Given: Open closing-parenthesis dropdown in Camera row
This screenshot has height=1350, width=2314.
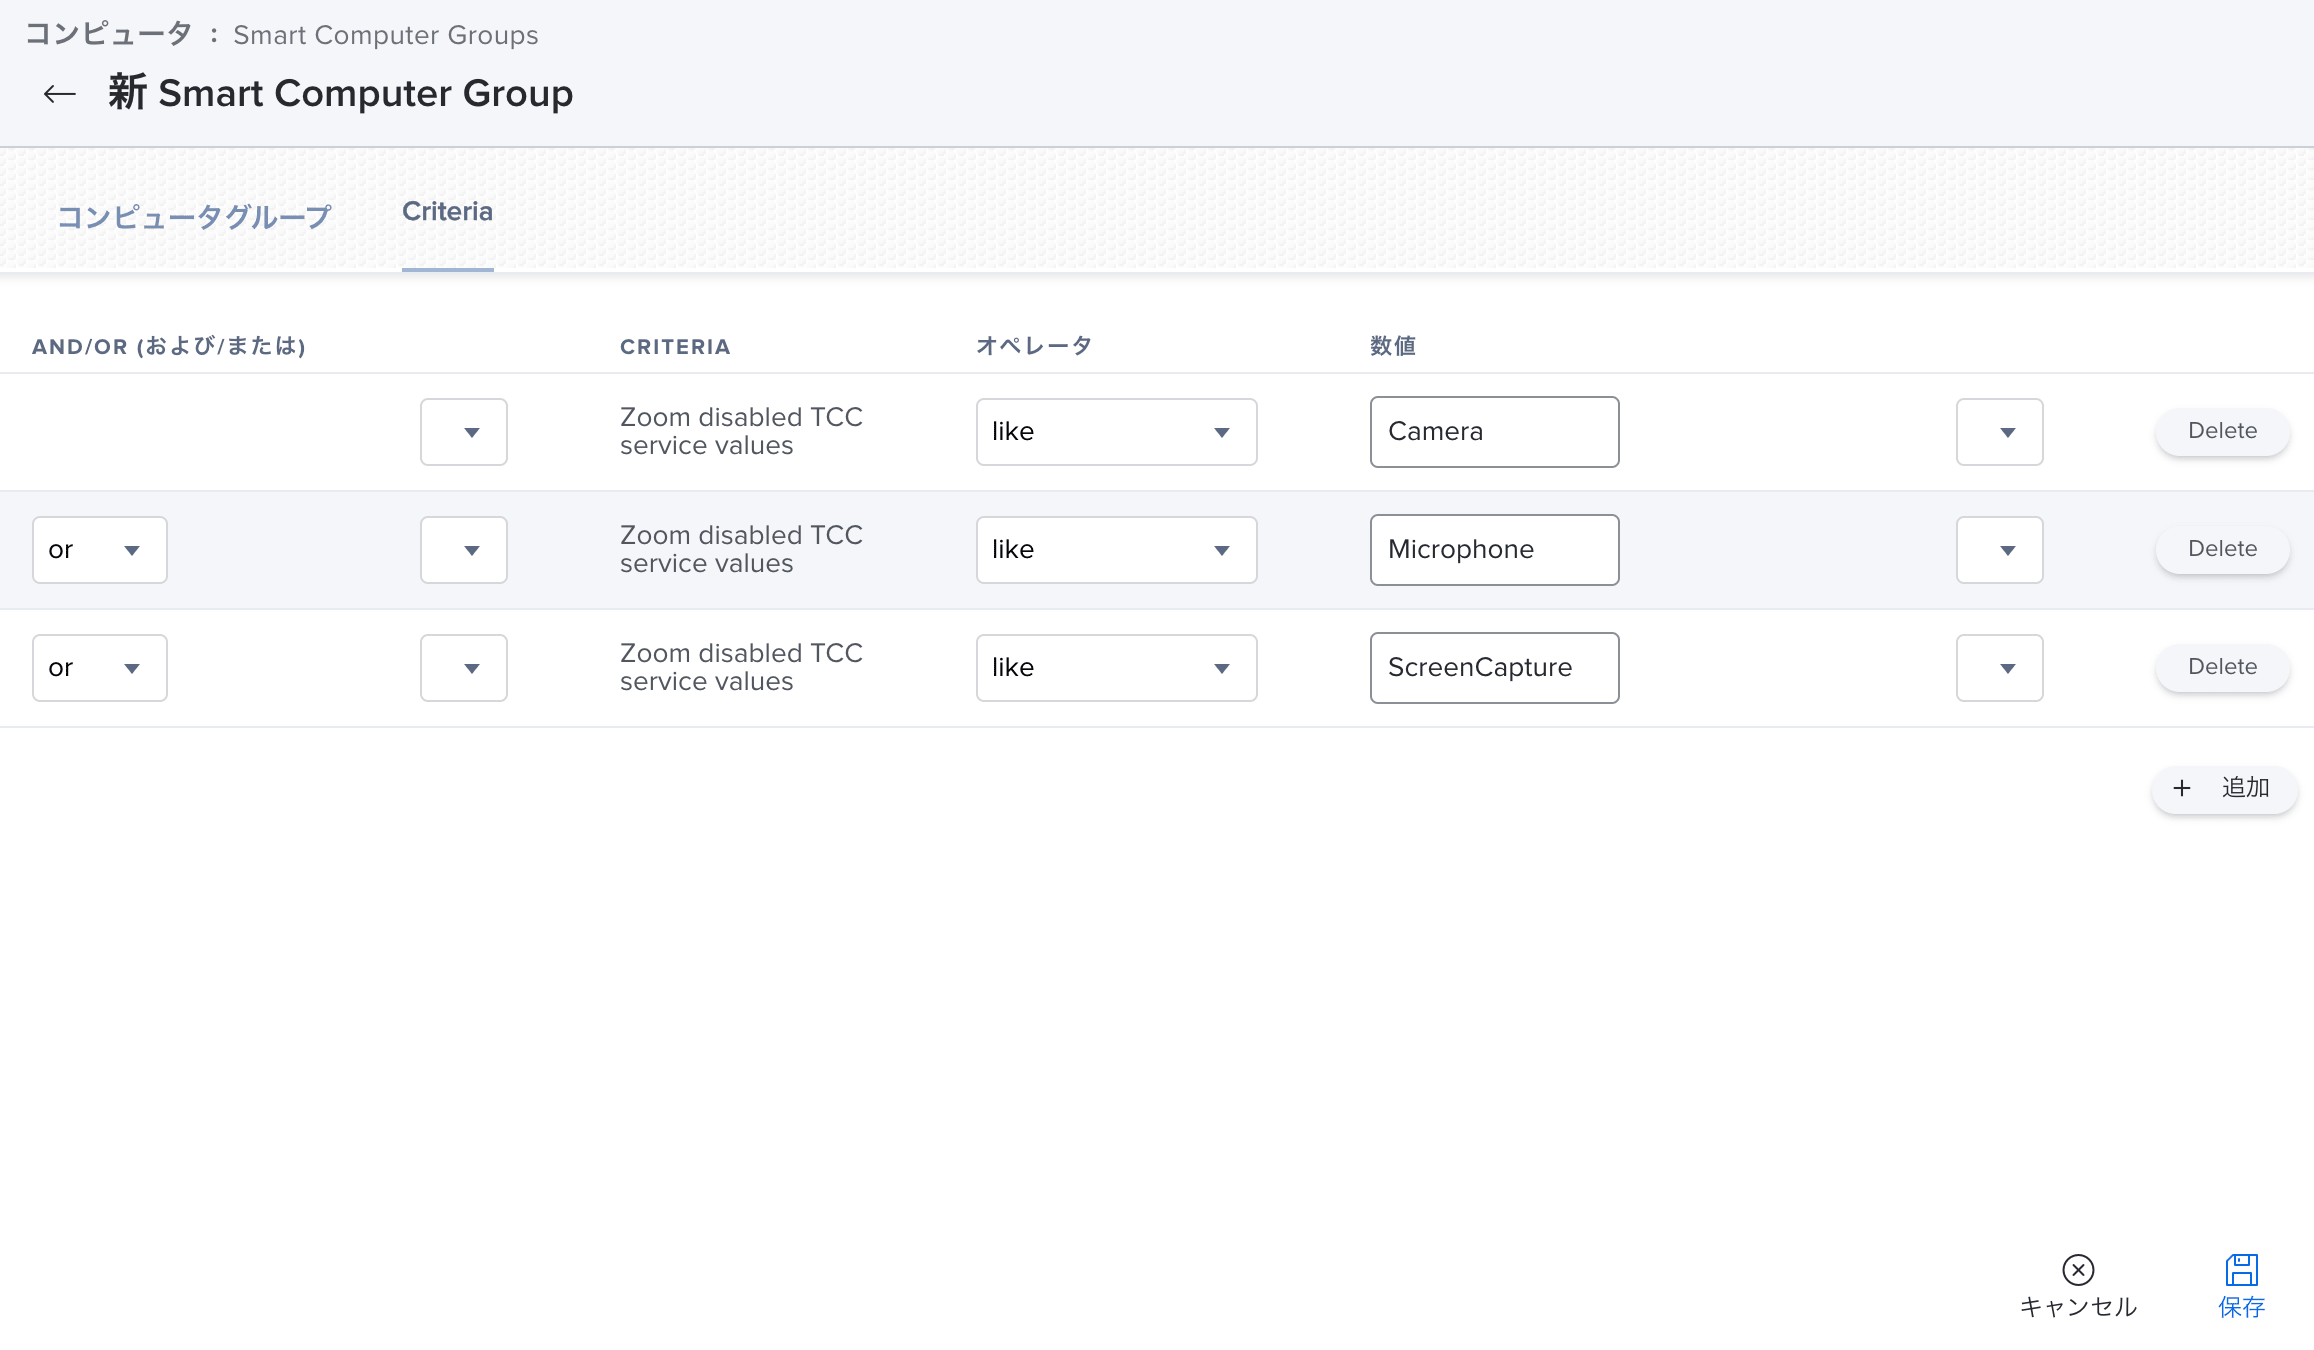Looking at the screenshot, I should 2000,432.
